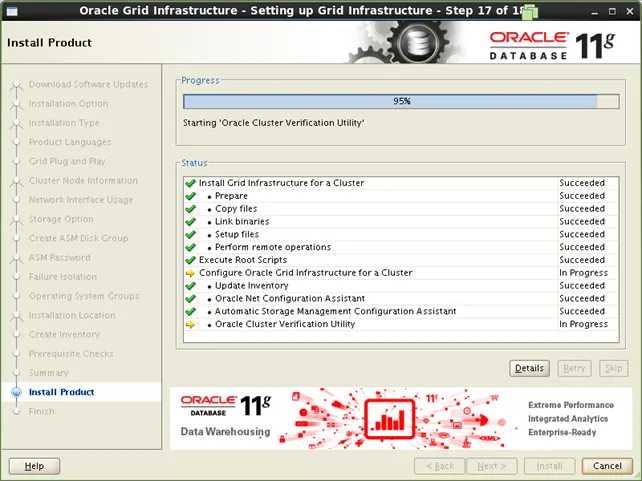Click the yellow arrow beside Configure Oracle Grid Infrastructure
The height and width of the screenshot is (481, 642).
pos(190,273)
